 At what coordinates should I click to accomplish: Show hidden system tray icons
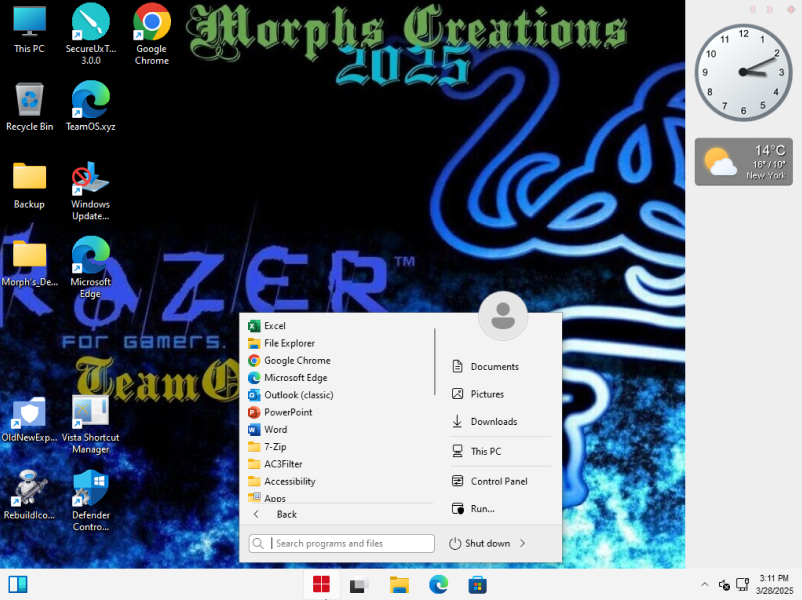[x=705, y=584]
